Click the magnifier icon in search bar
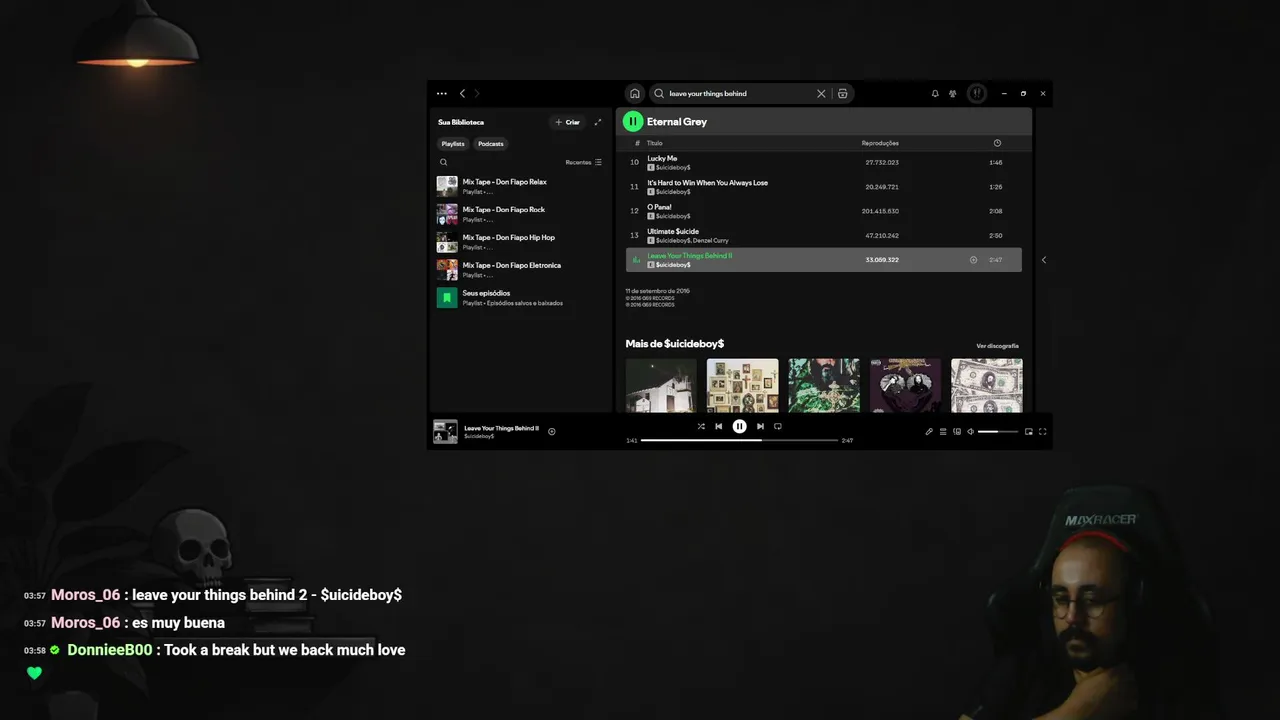The image size is (1280, 720). (659, 93)
